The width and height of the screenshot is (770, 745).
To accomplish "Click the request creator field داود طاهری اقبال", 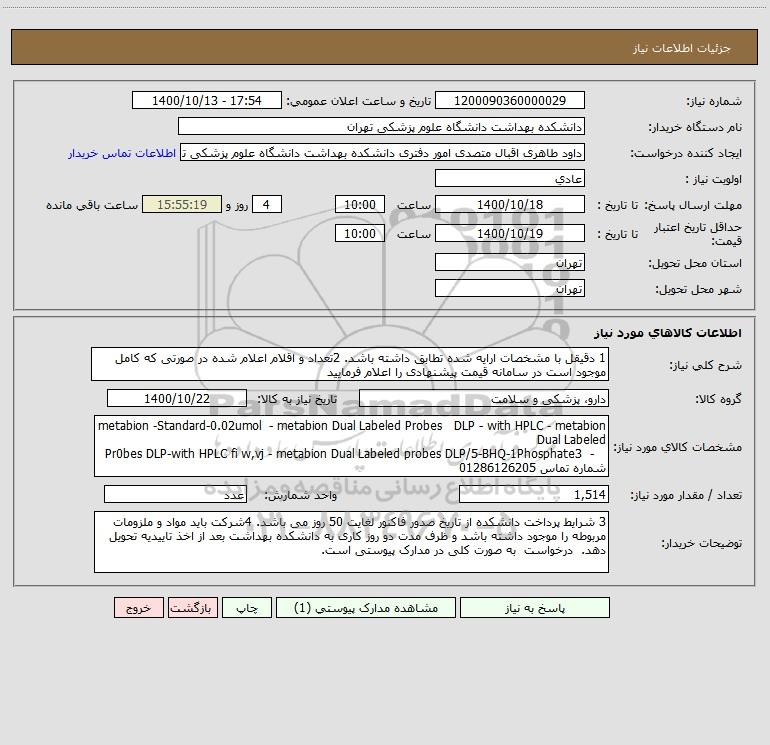I will click(x=383, y=153).
